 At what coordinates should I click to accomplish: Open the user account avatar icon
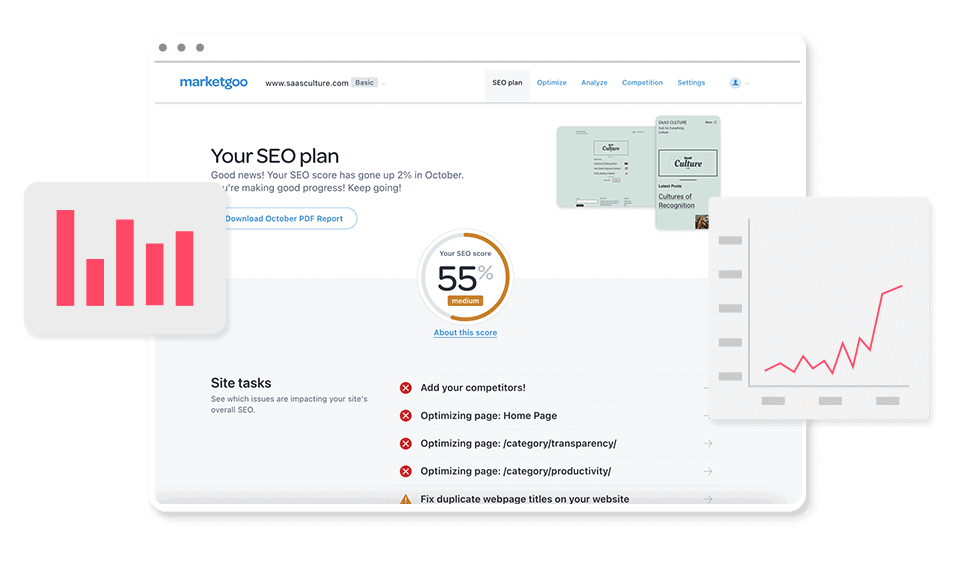tap(735, 83)
